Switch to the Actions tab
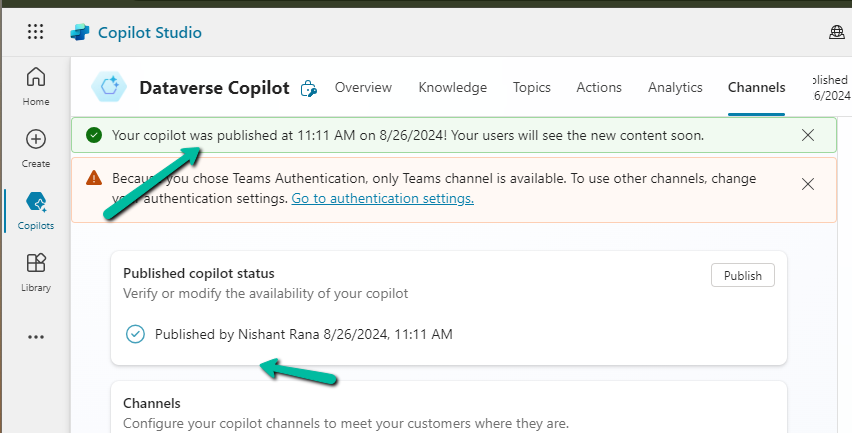Image resolution: width=852 pixels, height=433 pixels. pyautogui.click(x=599, y=87)
